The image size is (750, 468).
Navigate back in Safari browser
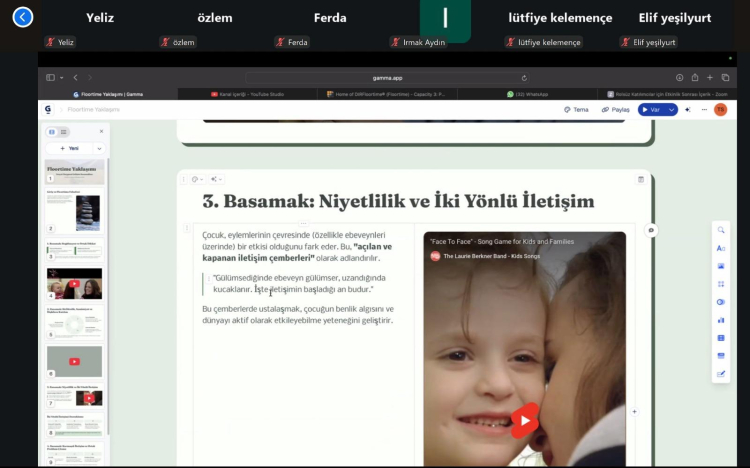click(x=76, y=78)
